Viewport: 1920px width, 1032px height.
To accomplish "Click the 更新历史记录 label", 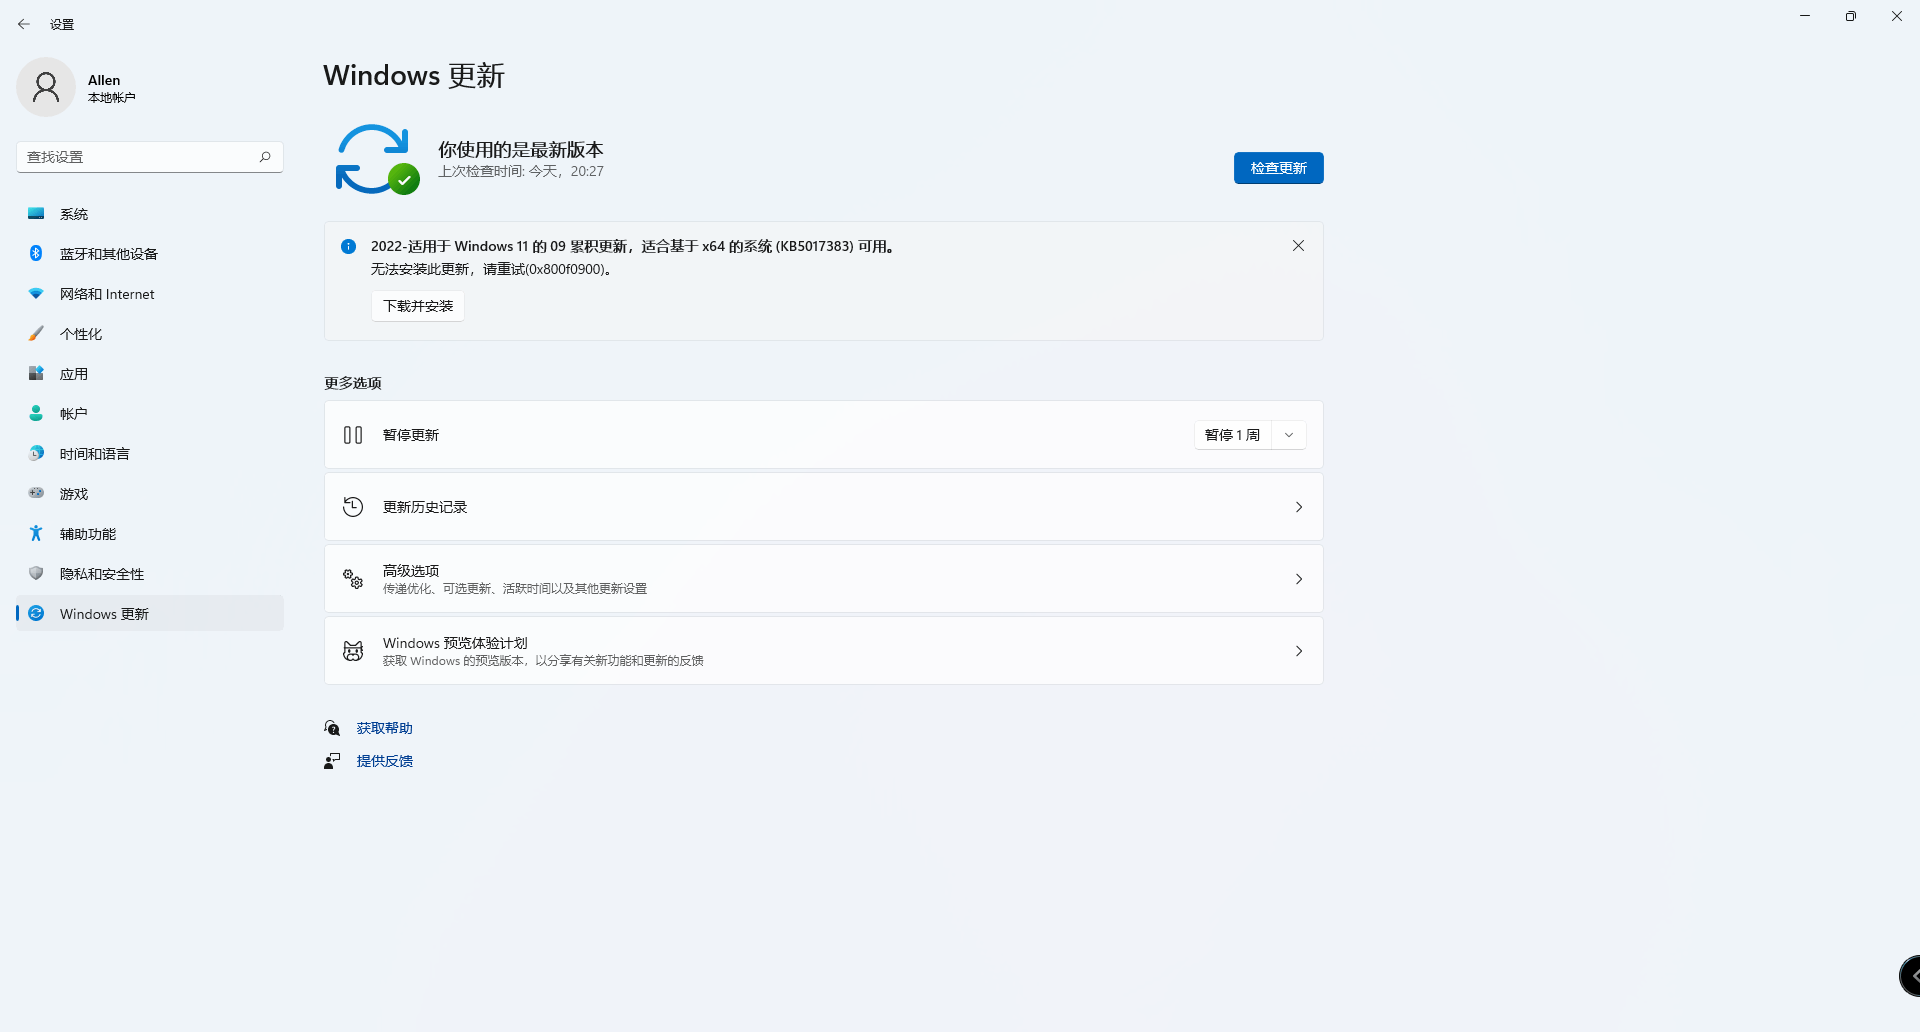I will (x=425, y=507).
